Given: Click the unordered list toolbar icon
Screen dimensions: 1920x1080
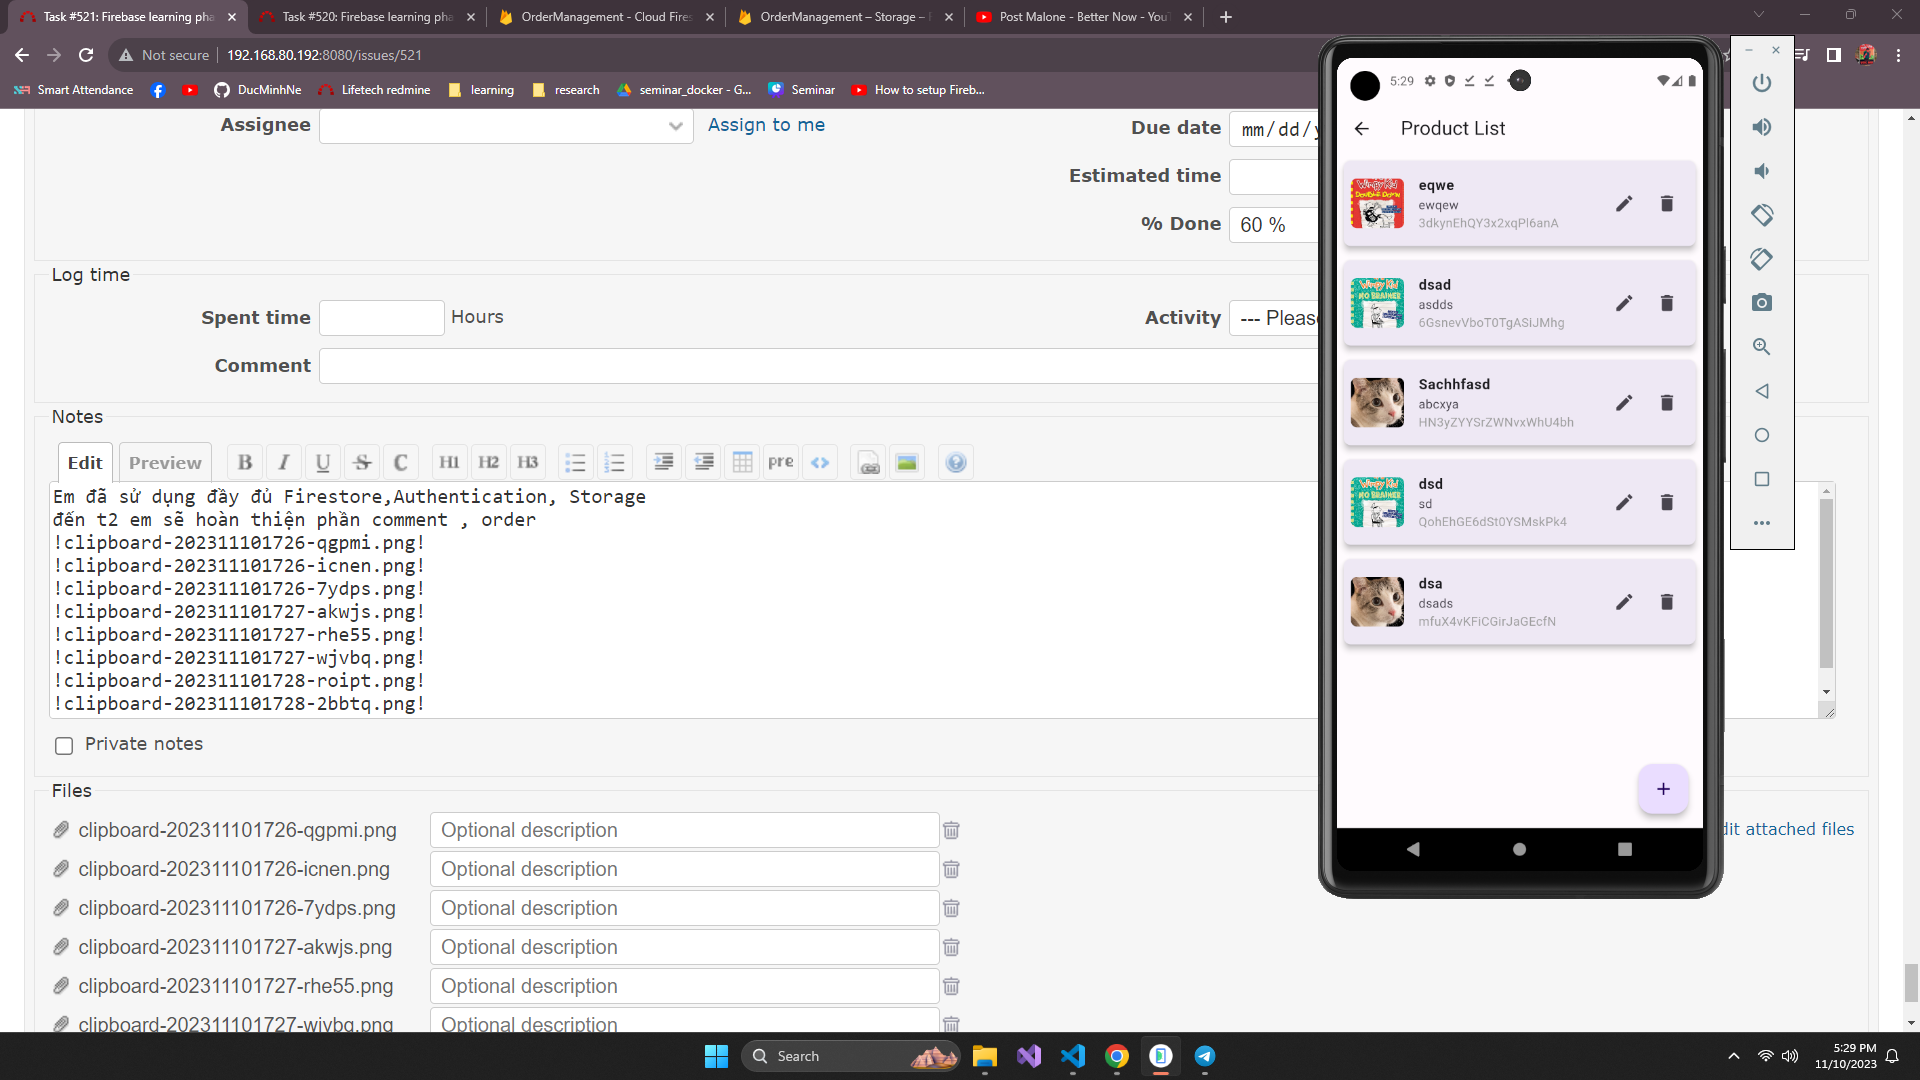Looking at the screenshot, I should [x=575, y=462].
